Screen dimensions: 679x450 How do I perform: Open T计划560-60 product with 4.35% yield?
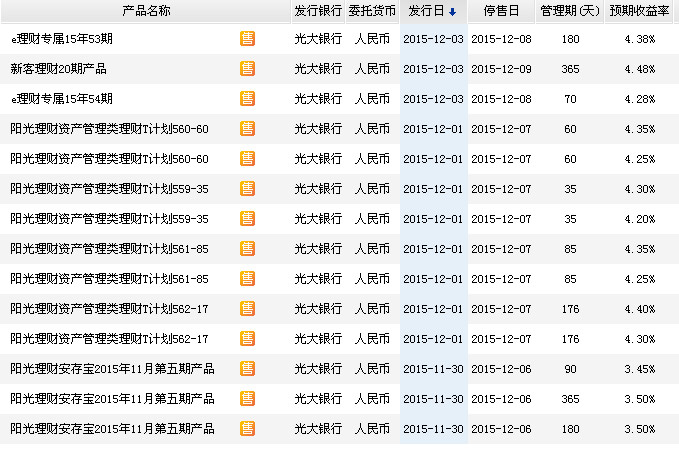(110, 129)
